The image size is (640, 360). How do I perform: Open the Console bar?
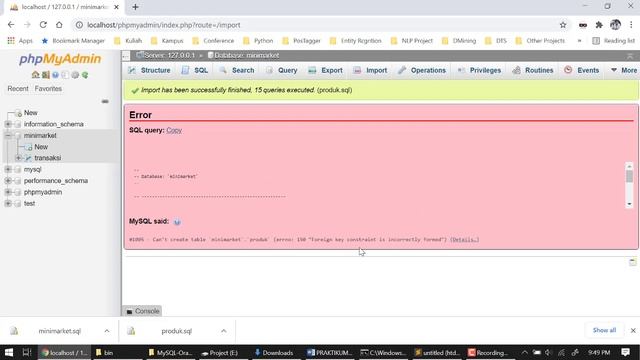[x=142, y=311]
